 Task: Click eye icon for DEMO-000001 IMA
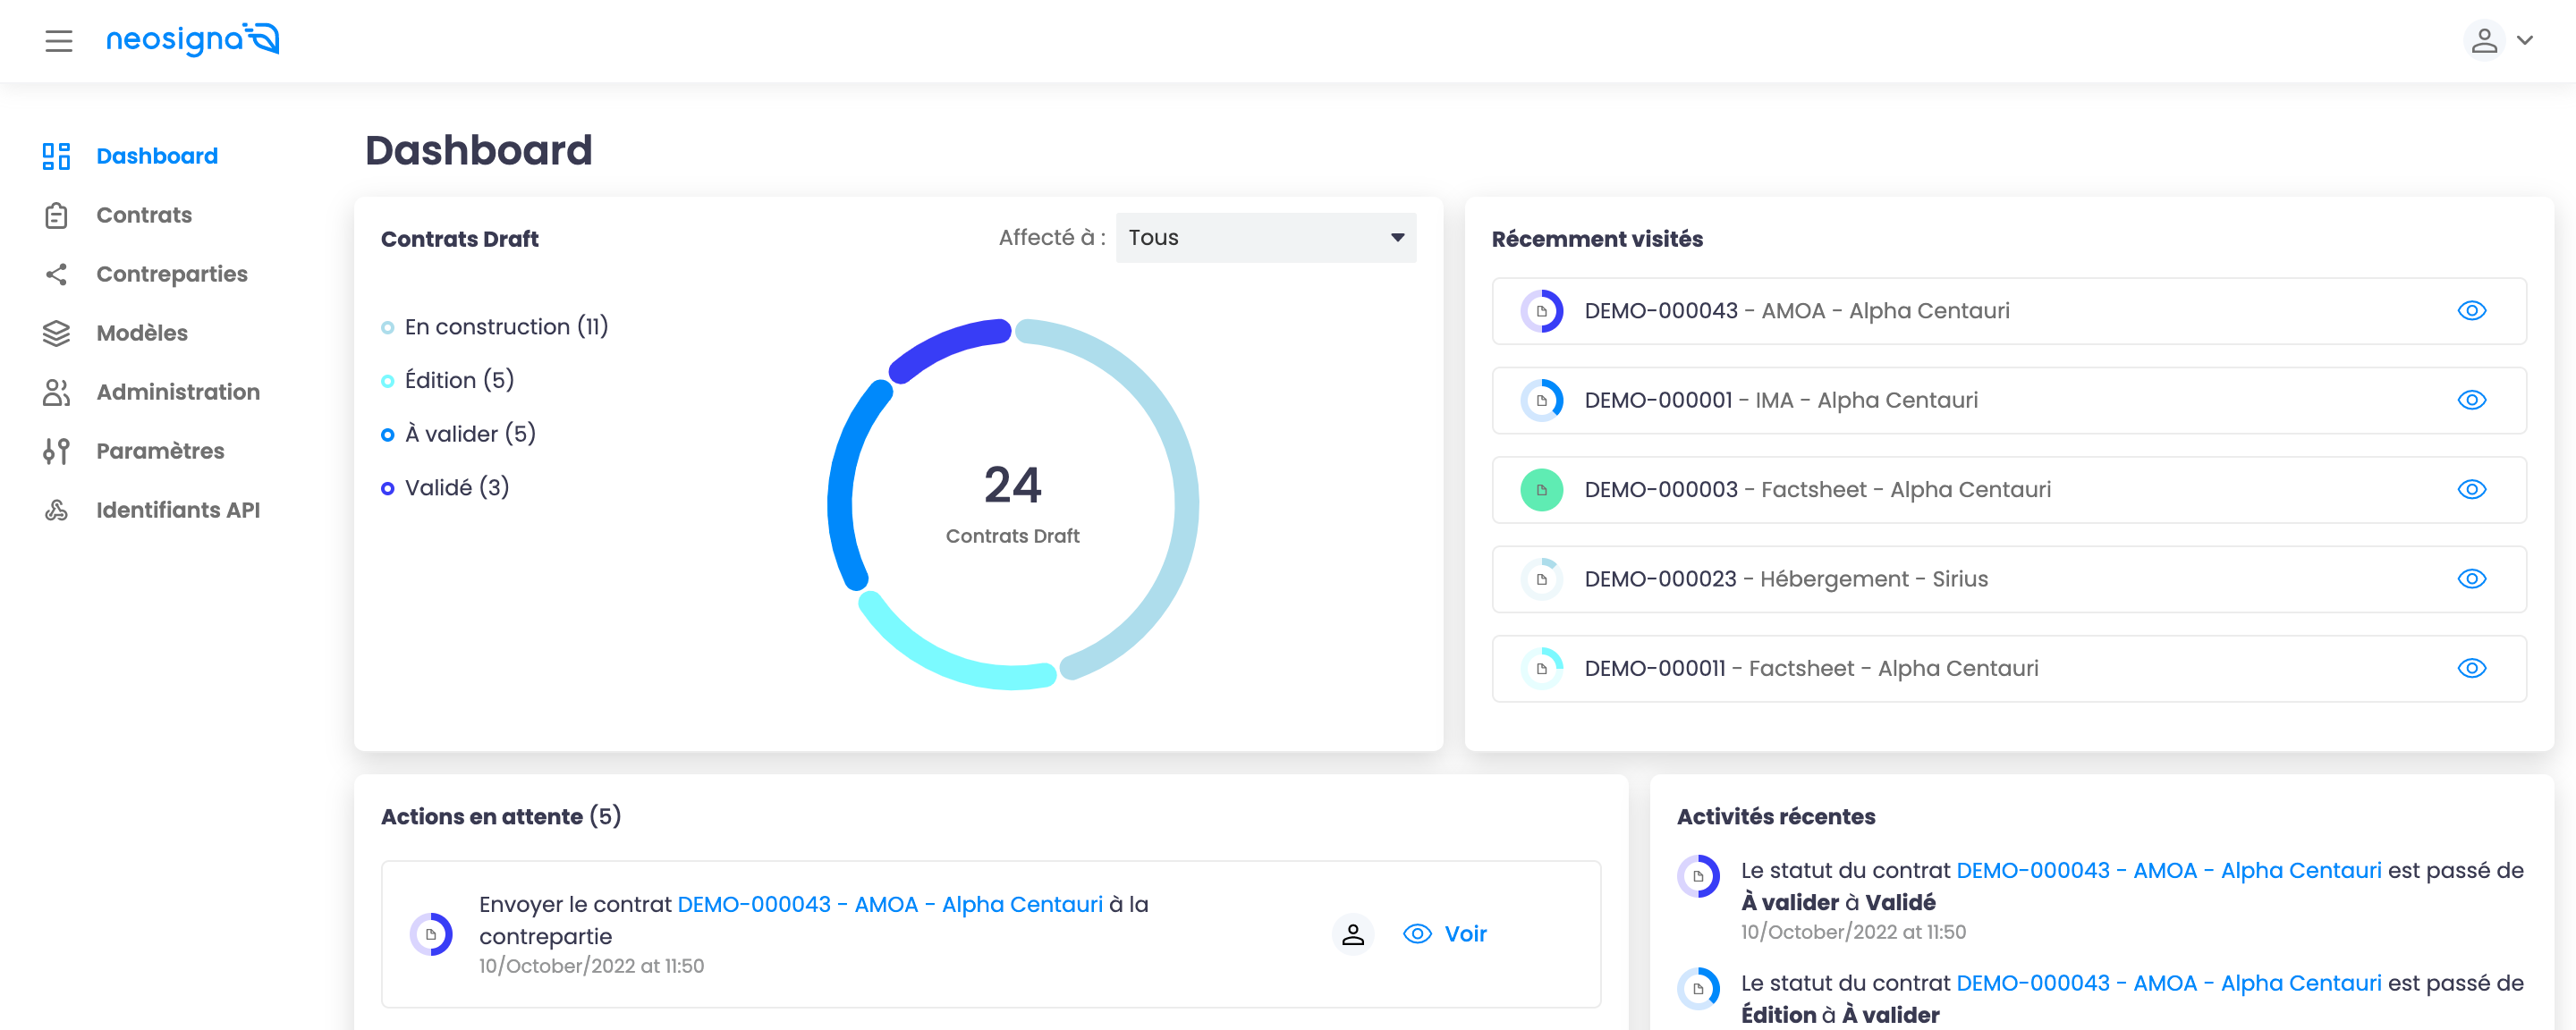coord(2471,400)
